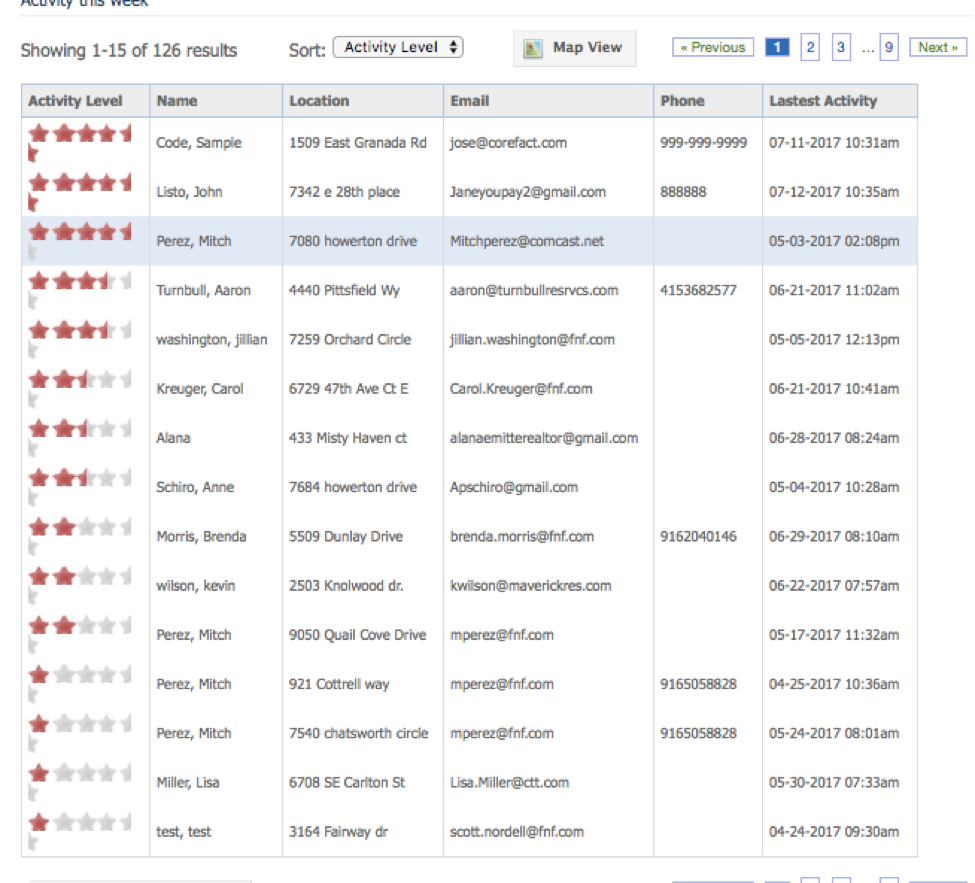975x883 pixels.
Task: Click the email Janeyoupay2@gmail.com
Action: (528, 192)
